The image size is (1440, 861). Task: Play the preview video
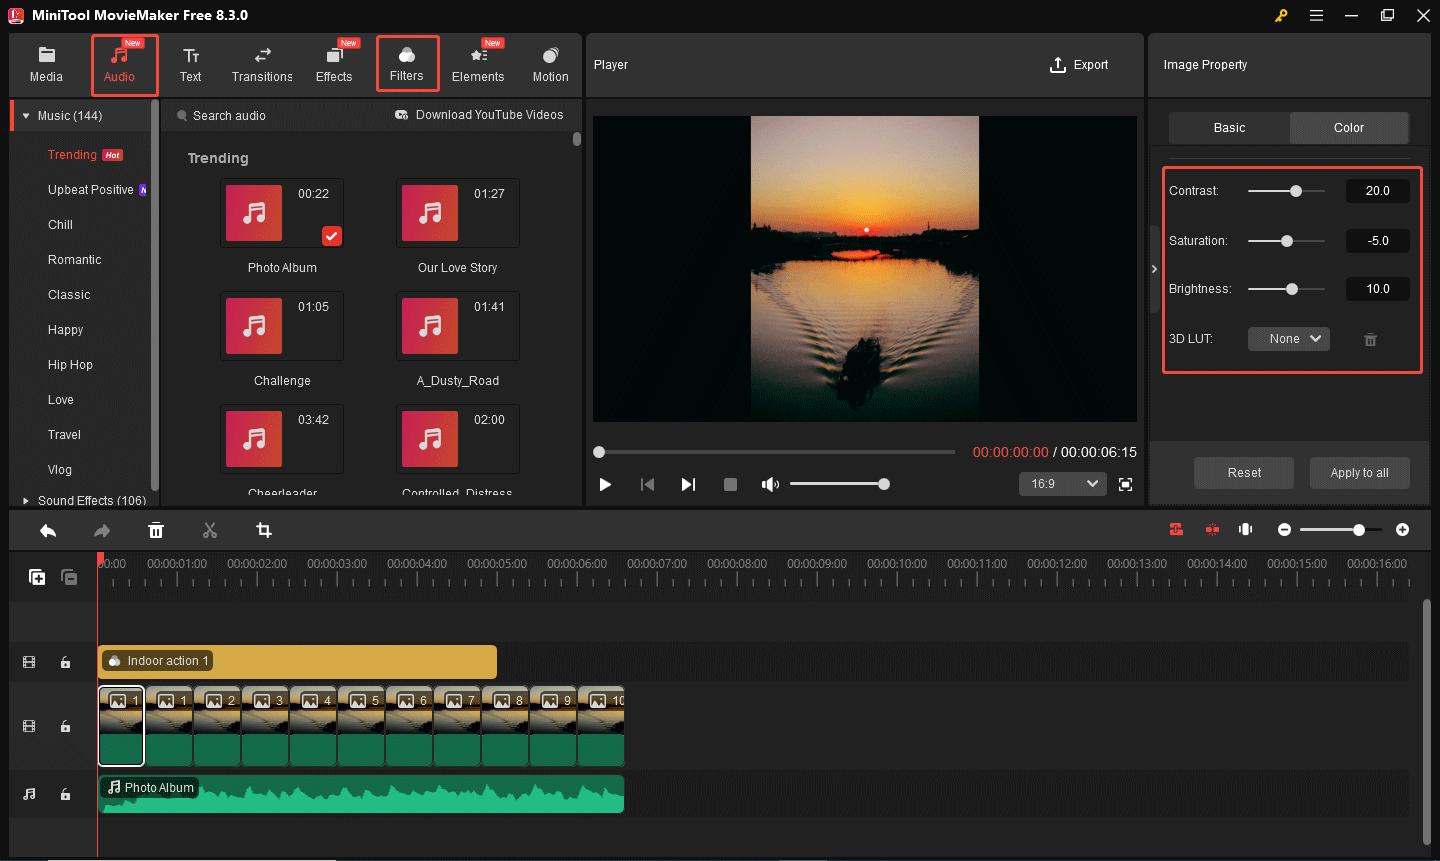tap(605, 484)
